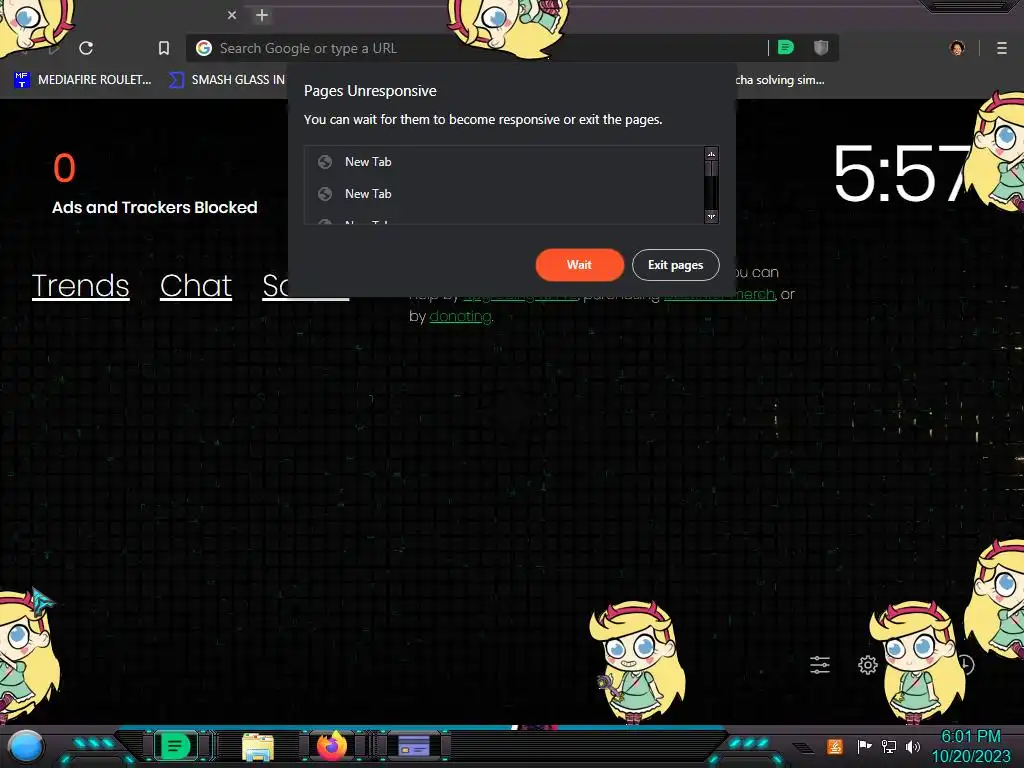1024x768 pixels.
Task: Click the gray shield icon in address bar
Action: click(821, 47)
